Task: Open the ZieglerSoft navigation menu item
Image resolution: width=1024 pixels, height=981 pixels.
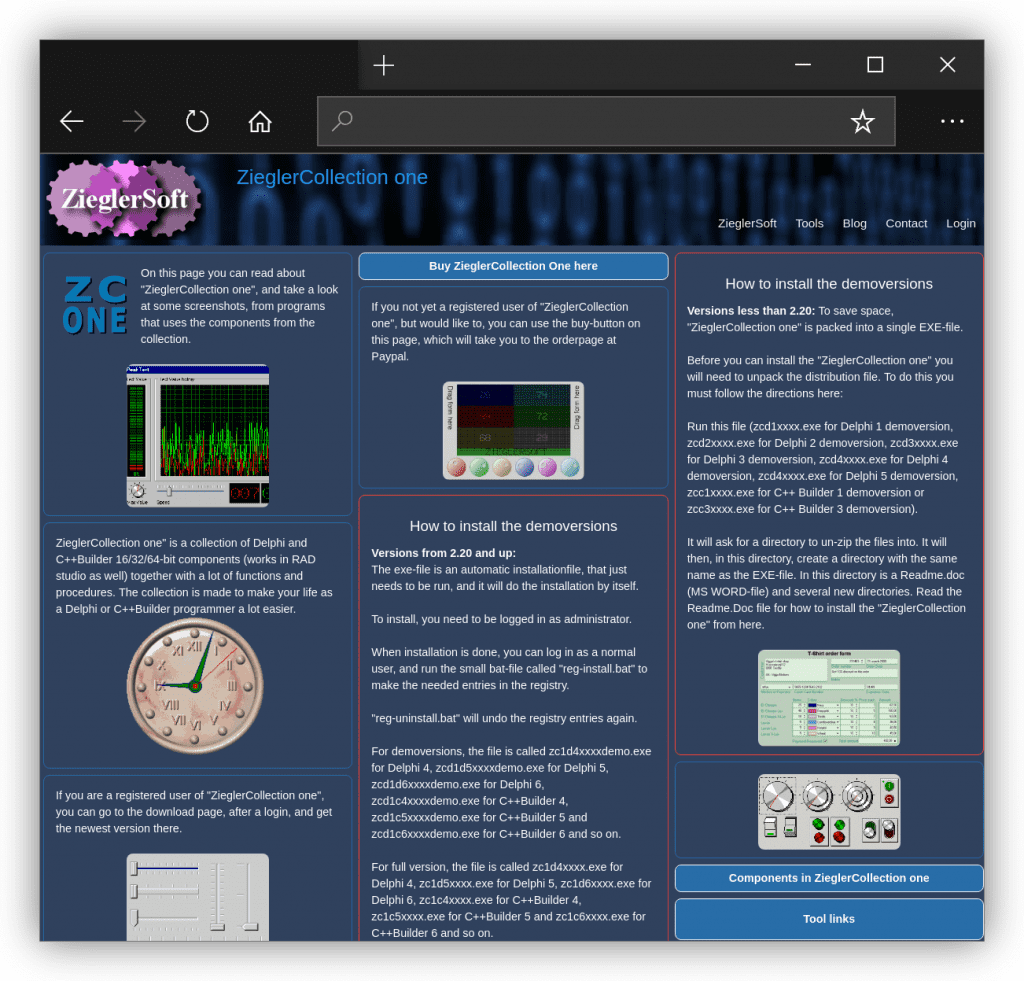Action: (x=747, y=223)
